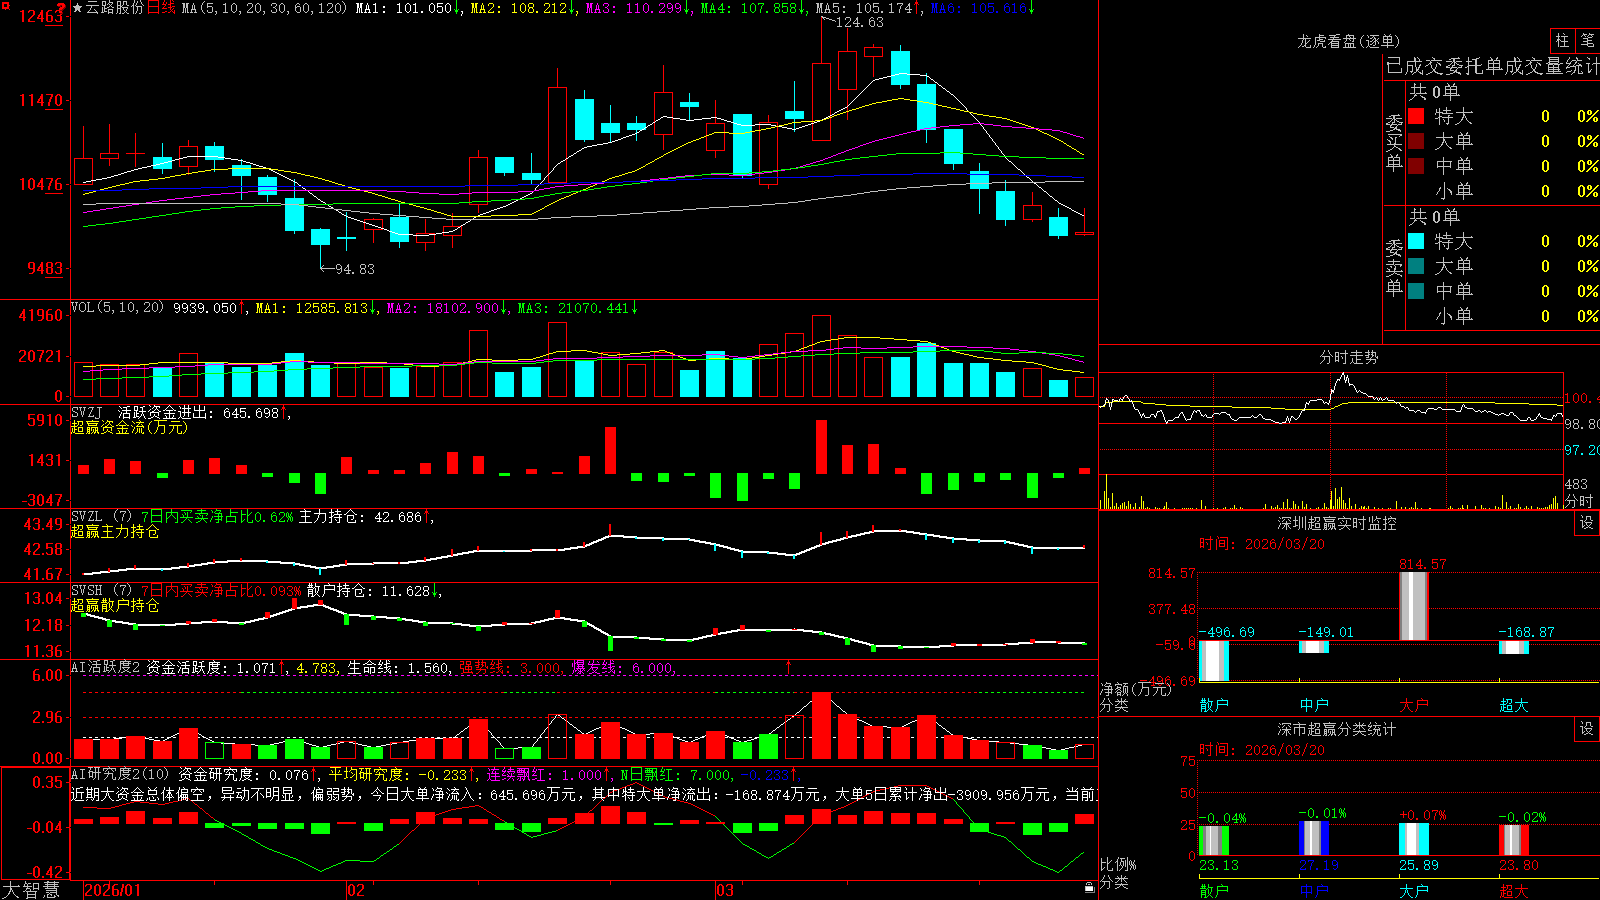Click the 2026/01 date marker on timeline
The image size is (1600, 900).
pyautogui.click(x=113, y=890)
